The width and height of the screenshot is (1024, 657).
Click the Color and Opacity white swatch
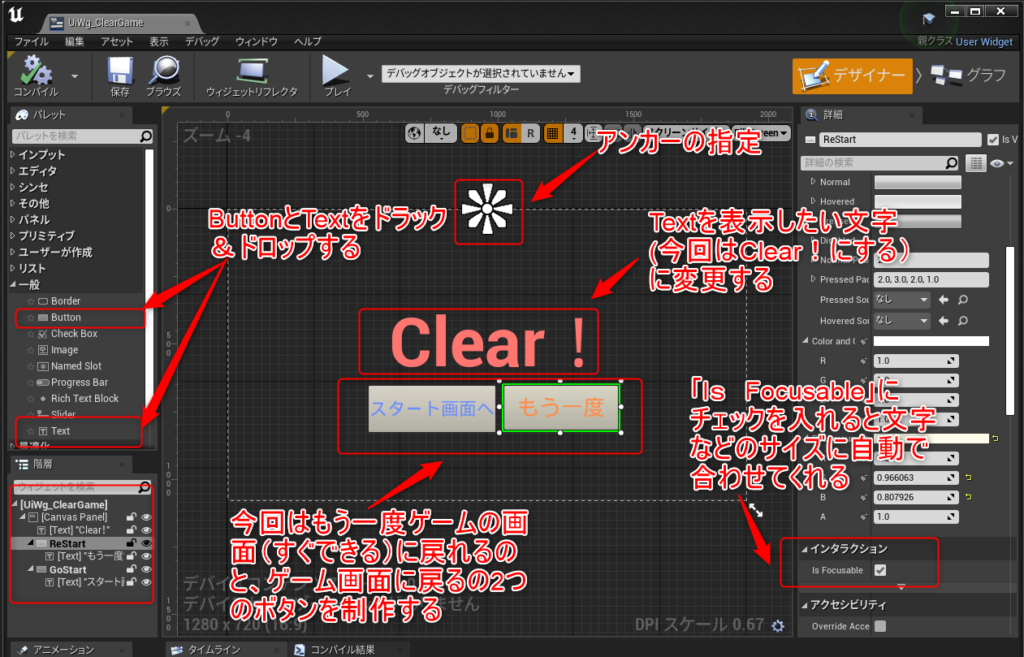(x=931, y=341)
